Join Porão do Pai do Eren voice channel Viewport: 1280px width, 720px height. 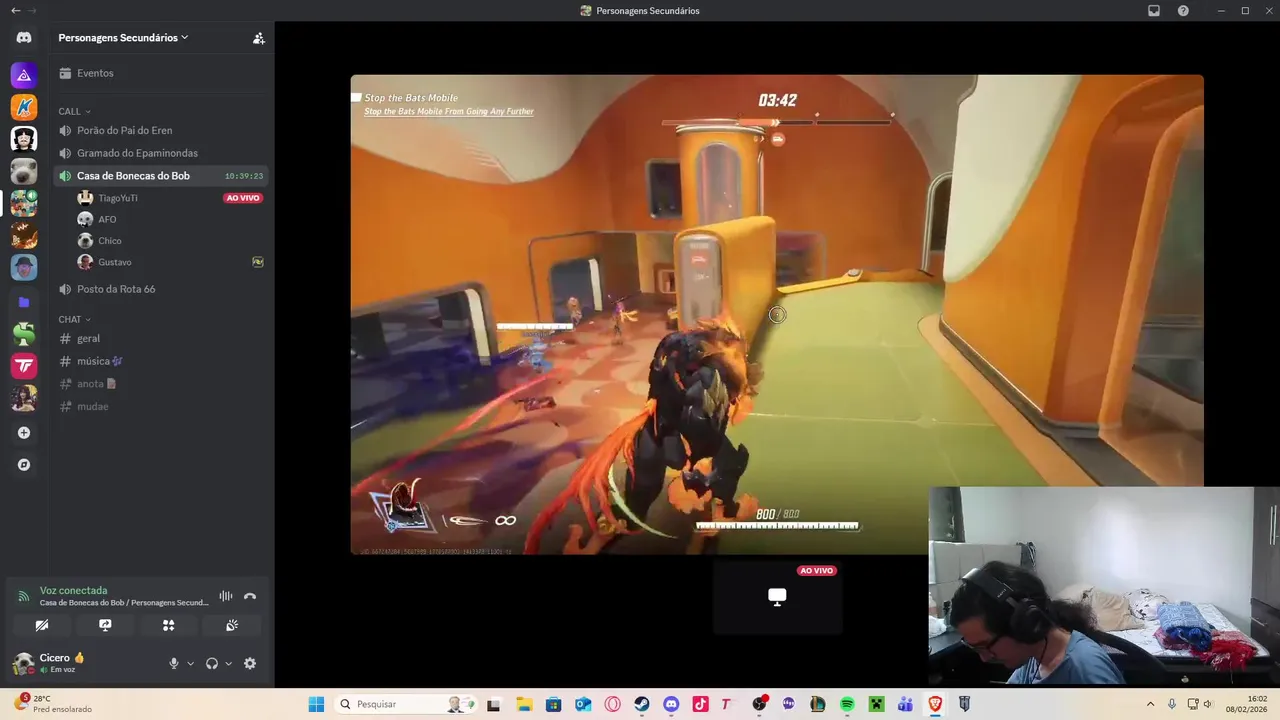click(161, 130)
